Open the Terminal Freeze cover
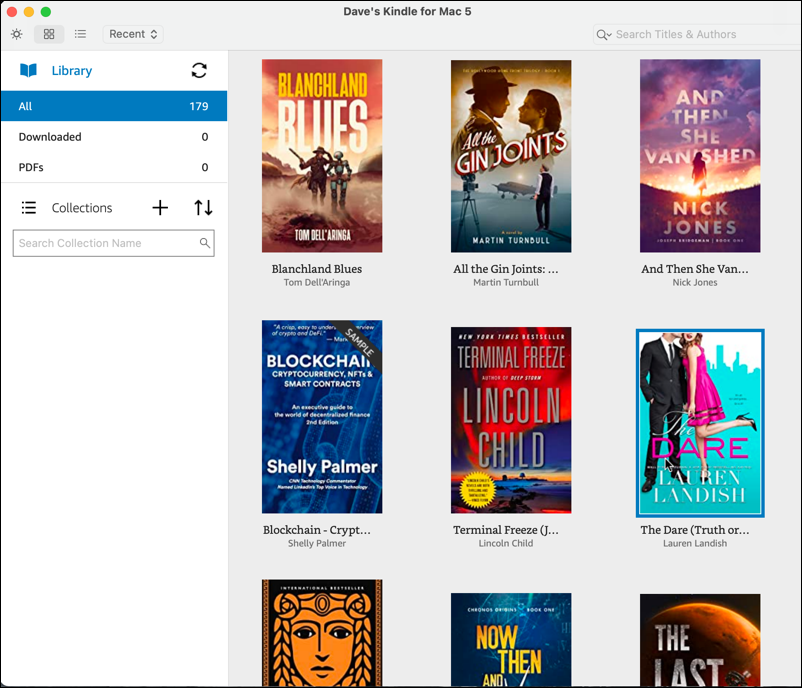Image resolution: width=802 pixels, height=688 pixels. point(511,420)
